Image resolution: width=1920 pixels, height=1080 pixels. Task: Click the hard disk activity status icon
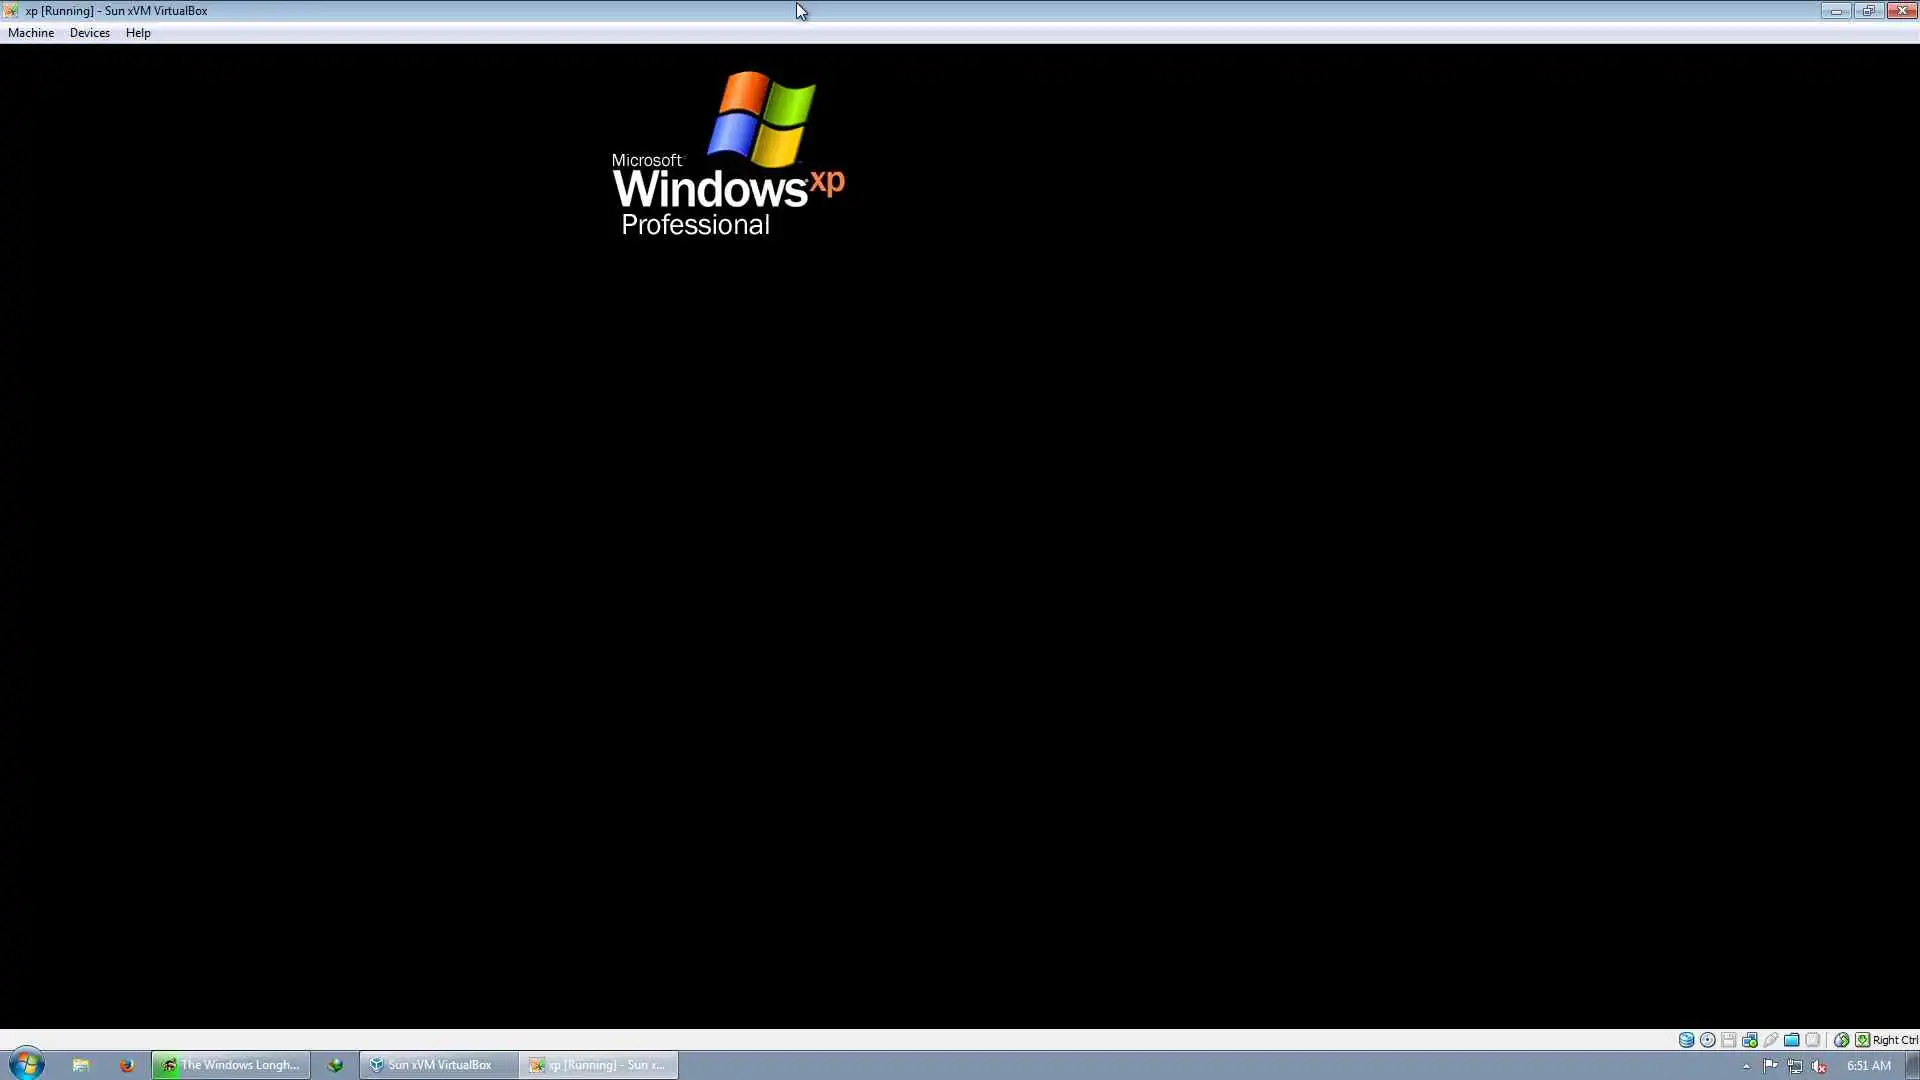1686,1040
